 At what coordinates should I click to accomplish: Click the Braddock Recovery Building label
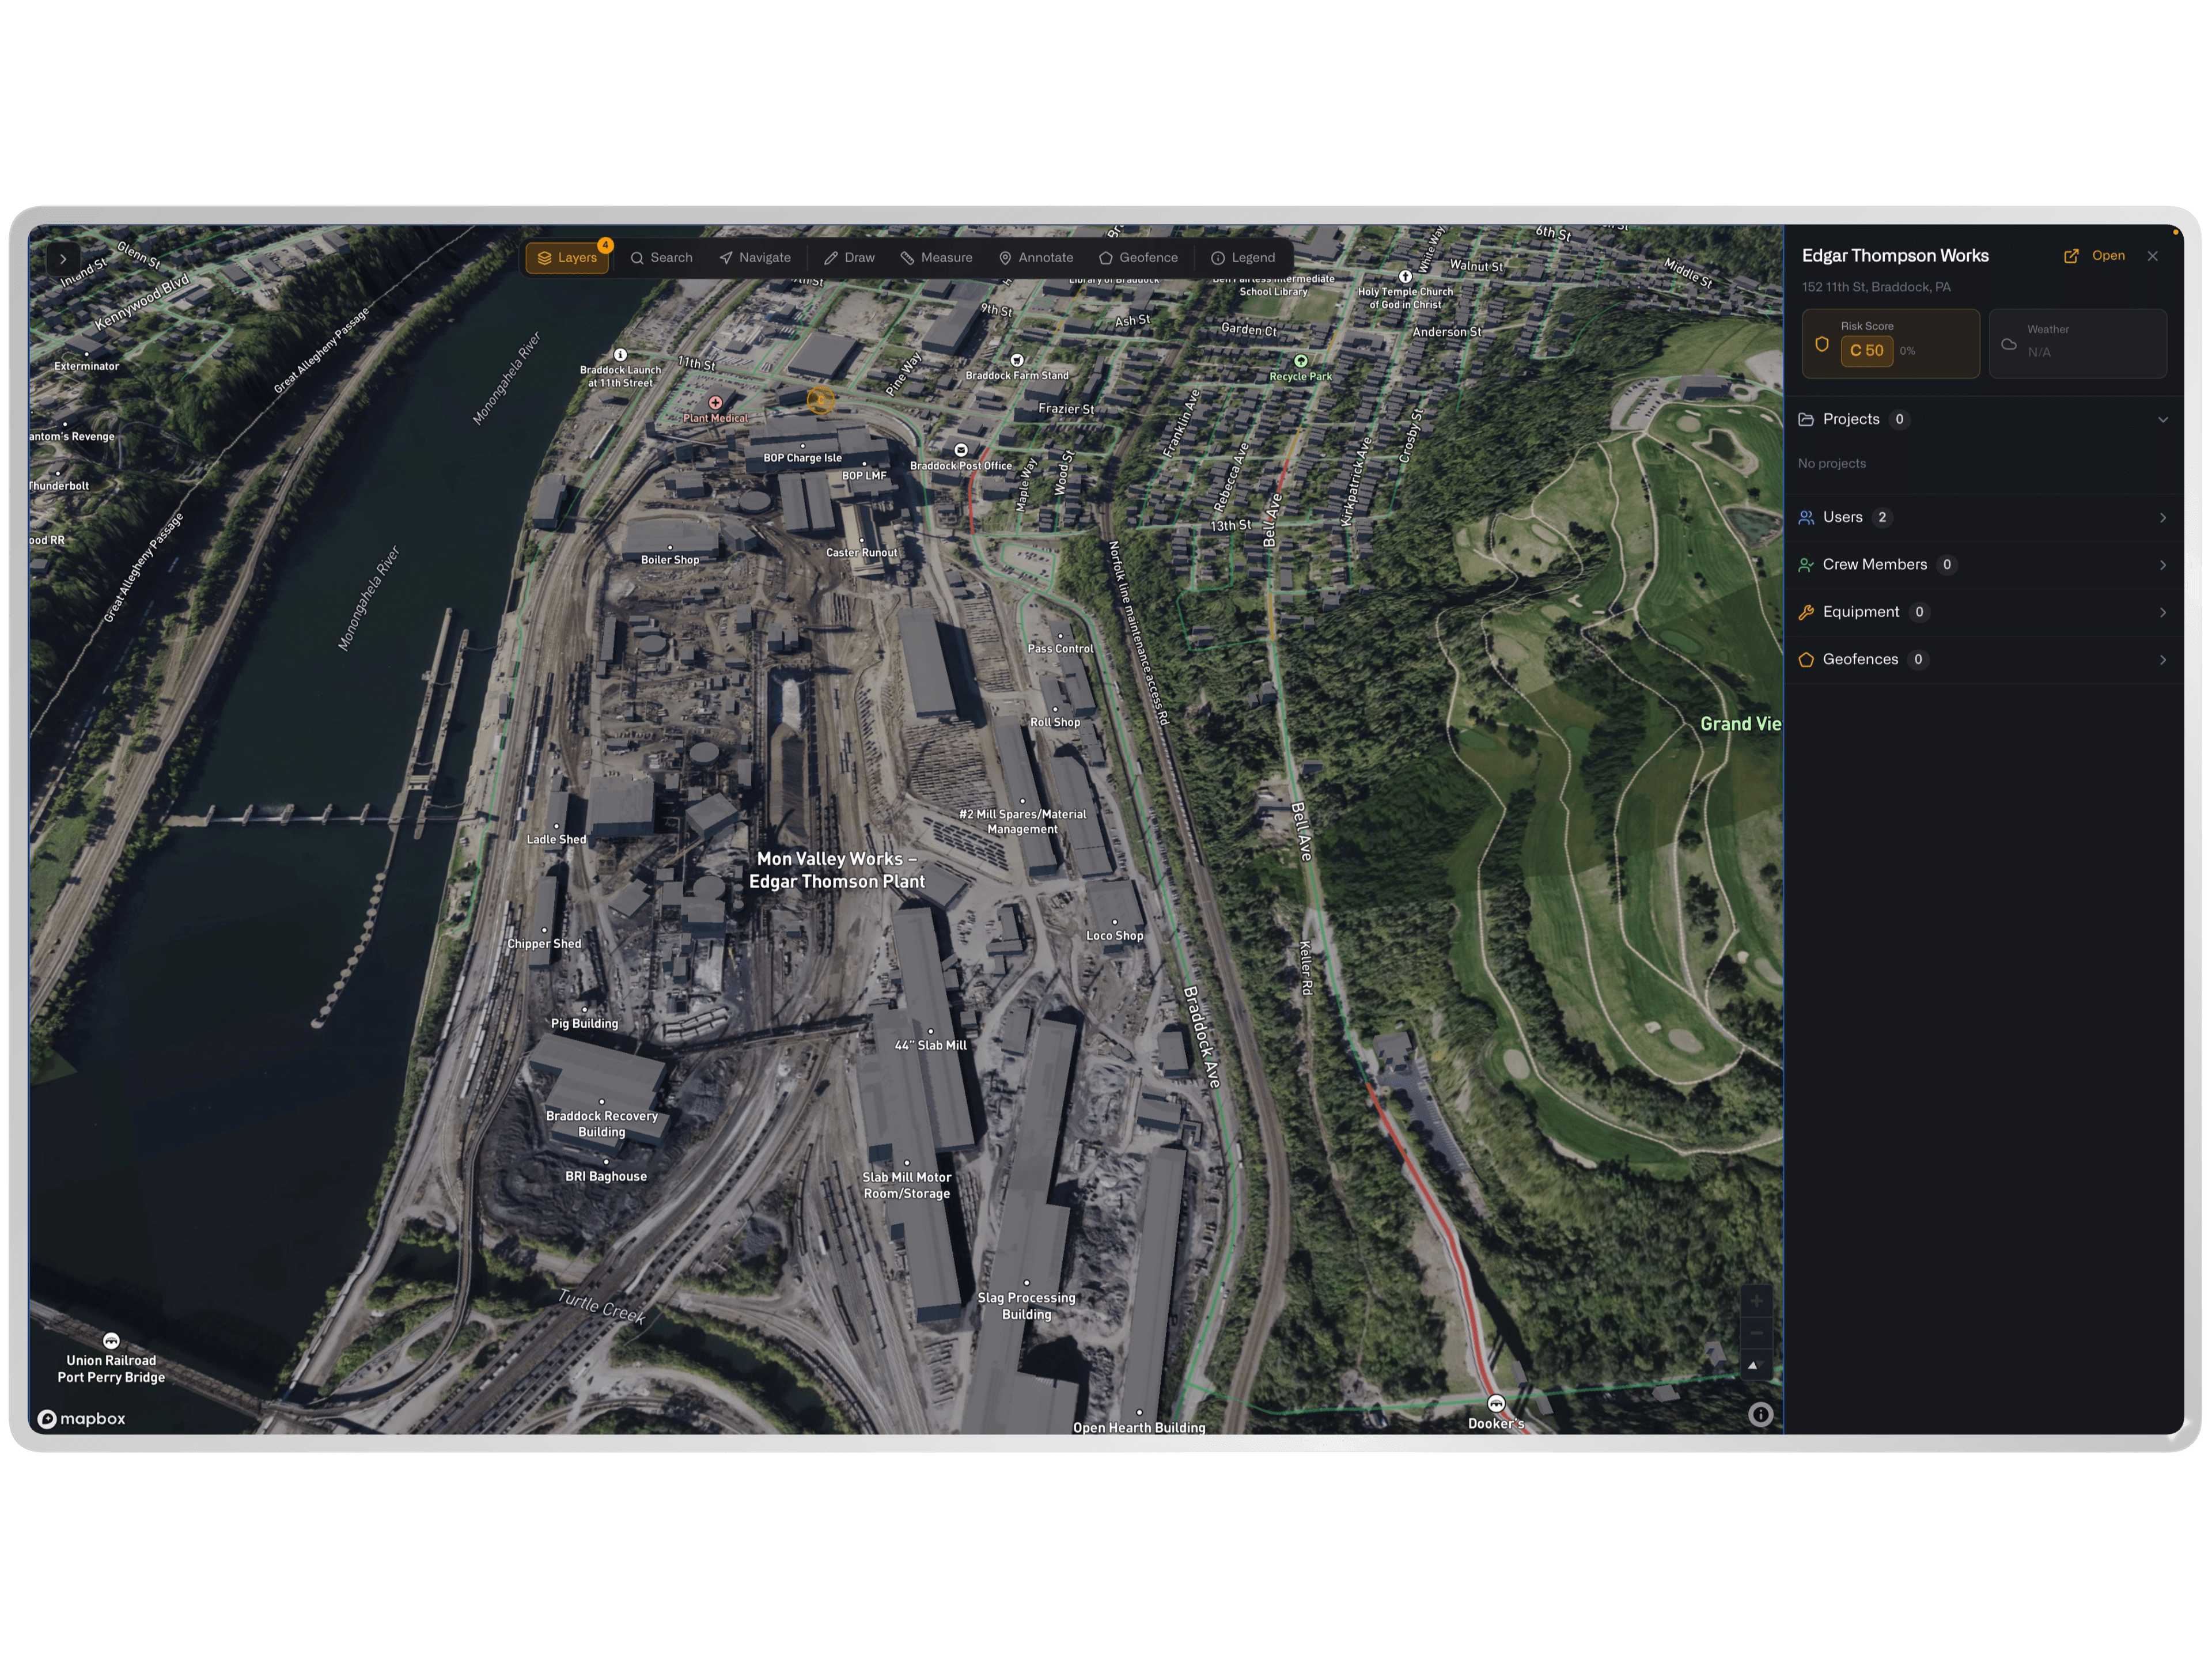(602, 1124)
